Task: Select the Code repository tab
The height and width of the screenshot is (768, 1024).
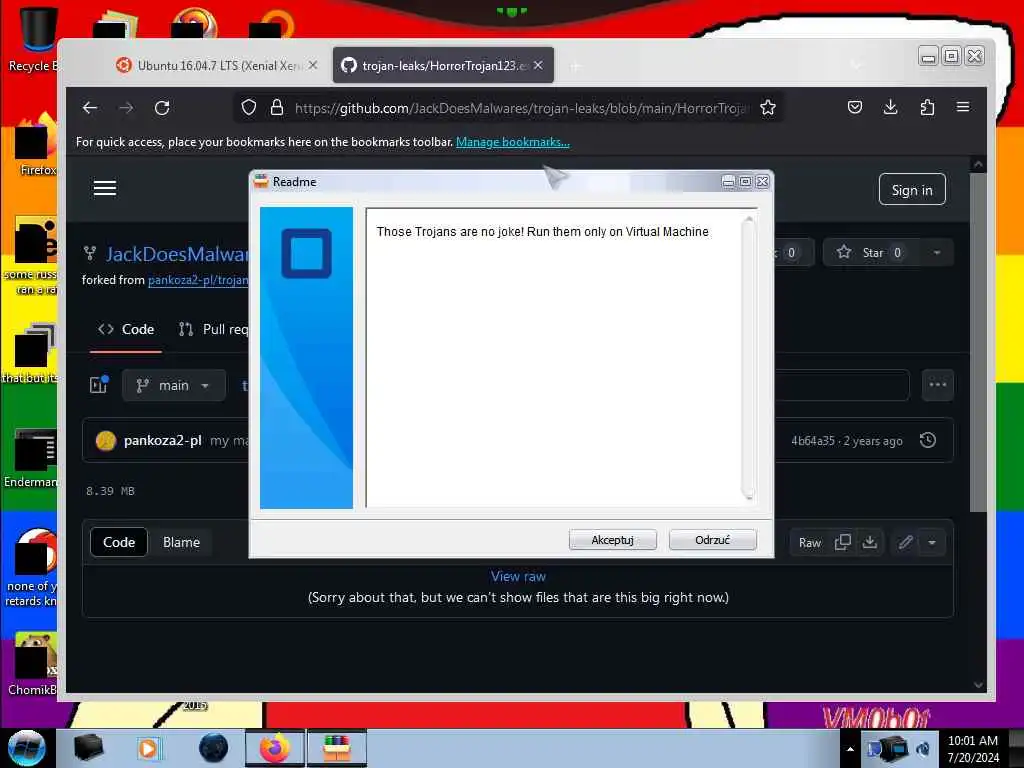Action: click(126, 329)
